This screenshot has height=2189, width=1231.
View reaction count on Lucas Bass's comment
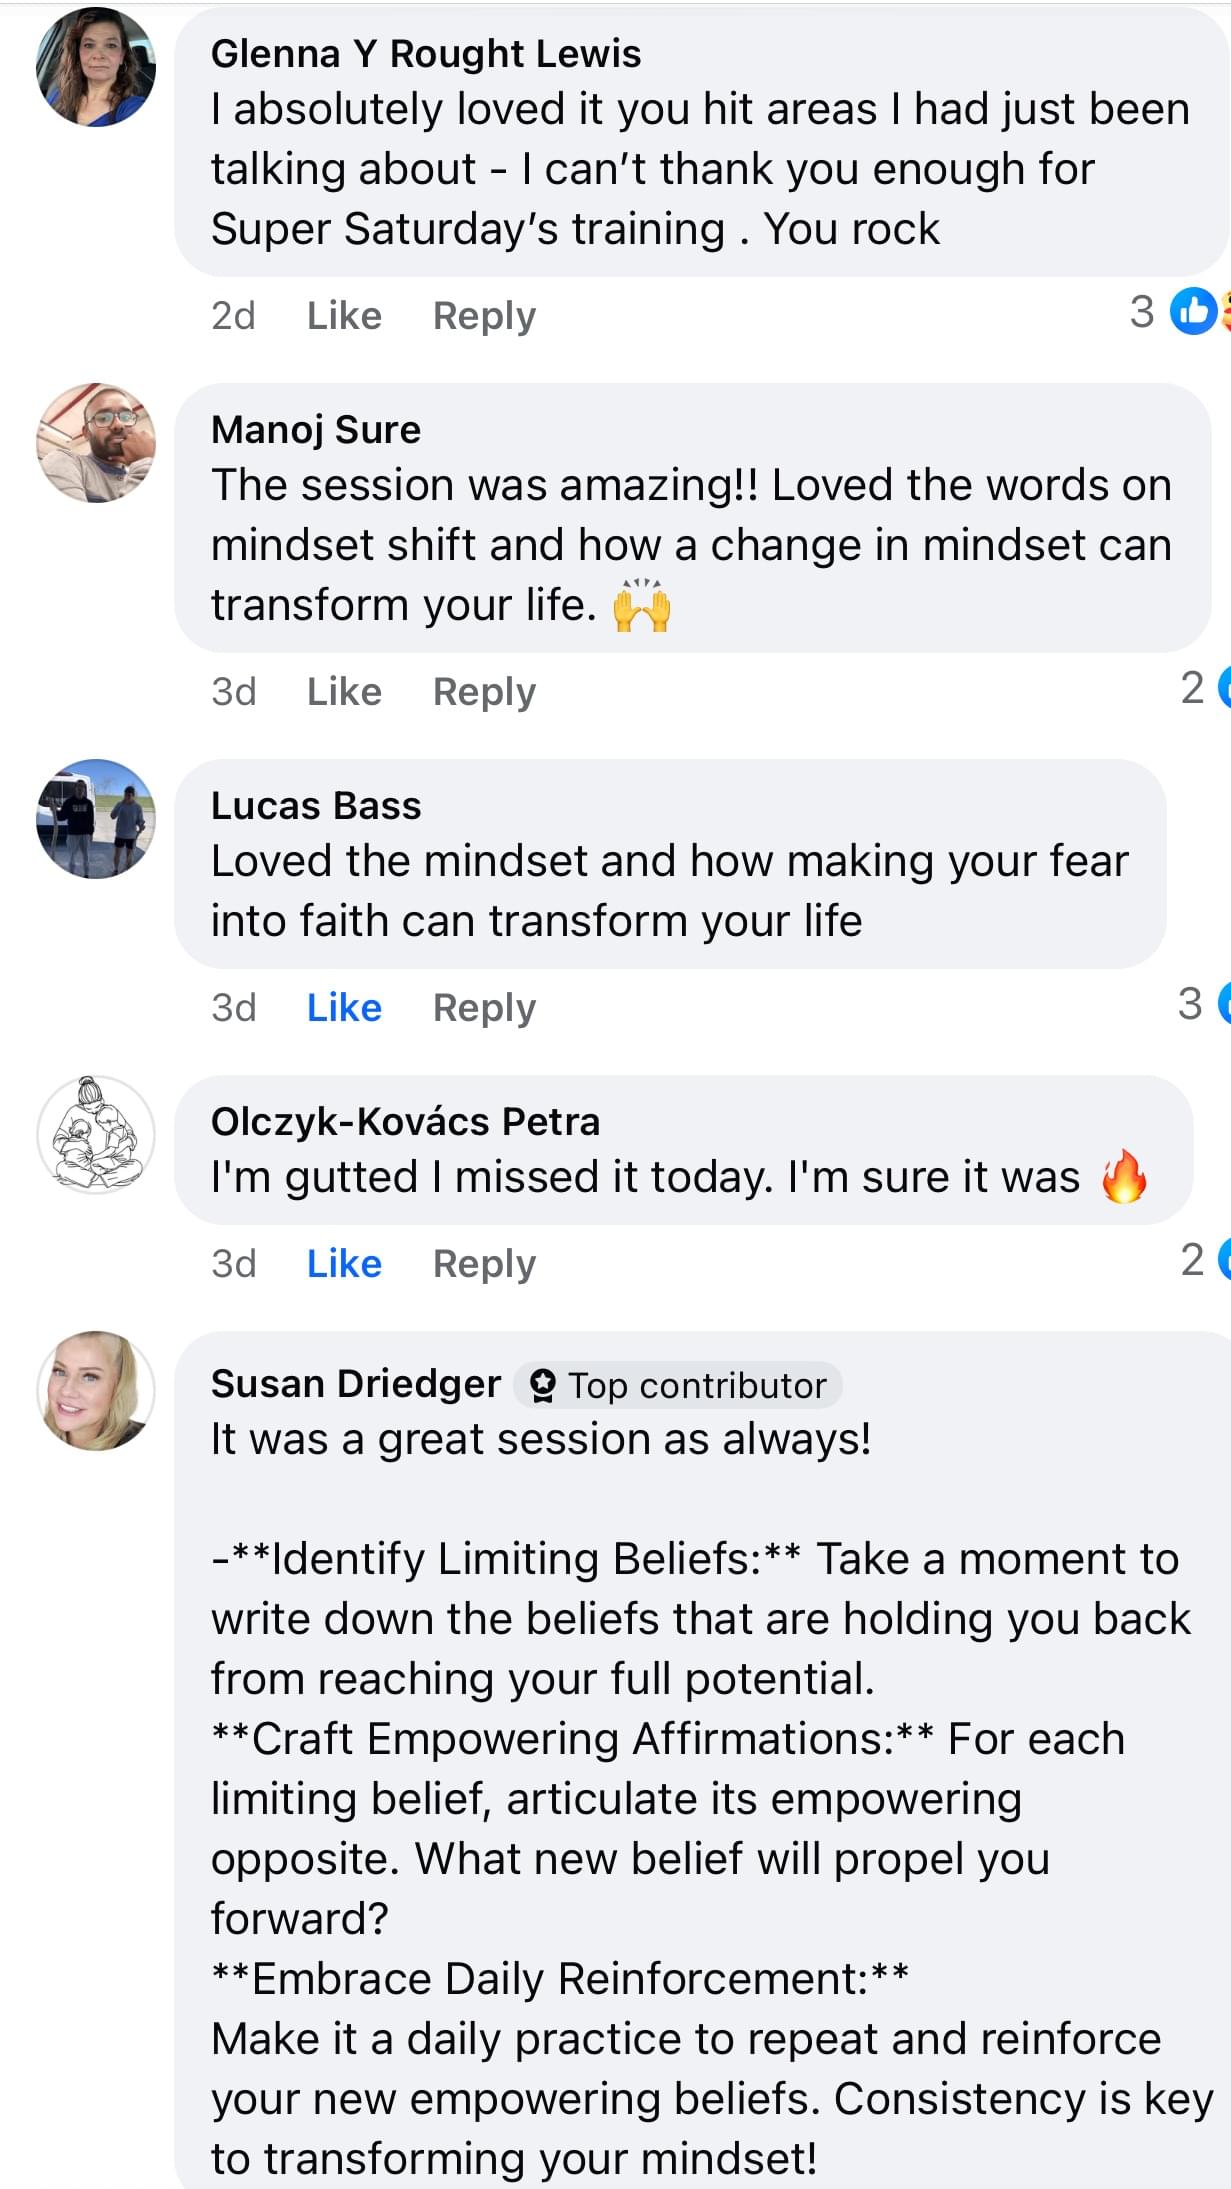tap(1190, 1004)
